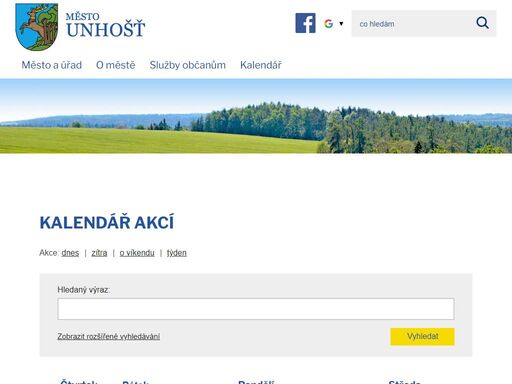
Task: Open the Služby občanům menu
Action: tap(188, 65)
